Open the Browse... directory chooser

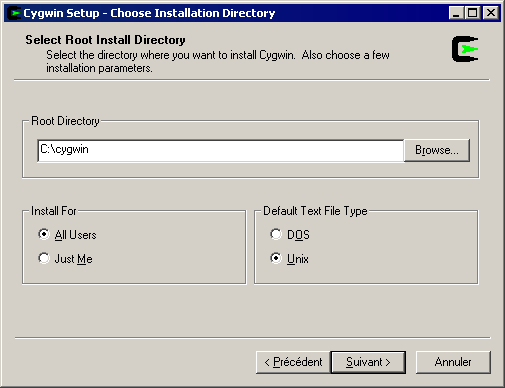(437, 150)
